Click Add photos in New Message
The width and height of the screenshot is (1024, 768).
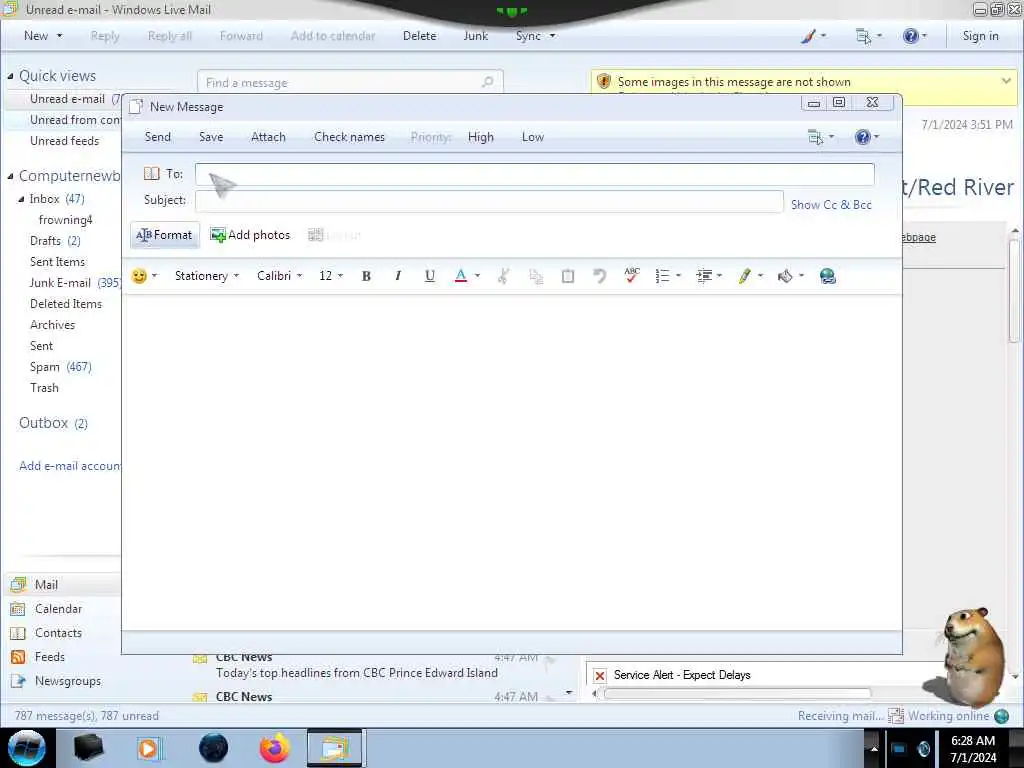(x=250, y=235)
